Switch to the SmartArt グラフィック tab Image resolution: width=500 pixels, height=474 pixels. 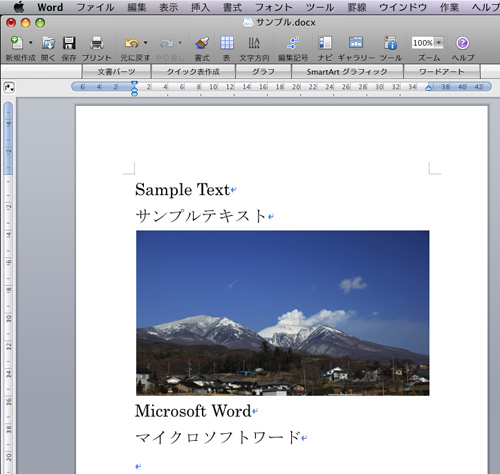pos(347,72)
